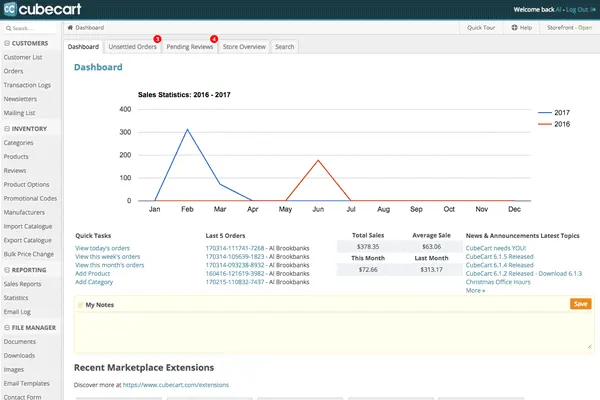Viewport: 600px width, 400px height.
Task: Click the home icon in the breadcrumb
Action: (x=69, y=28)
